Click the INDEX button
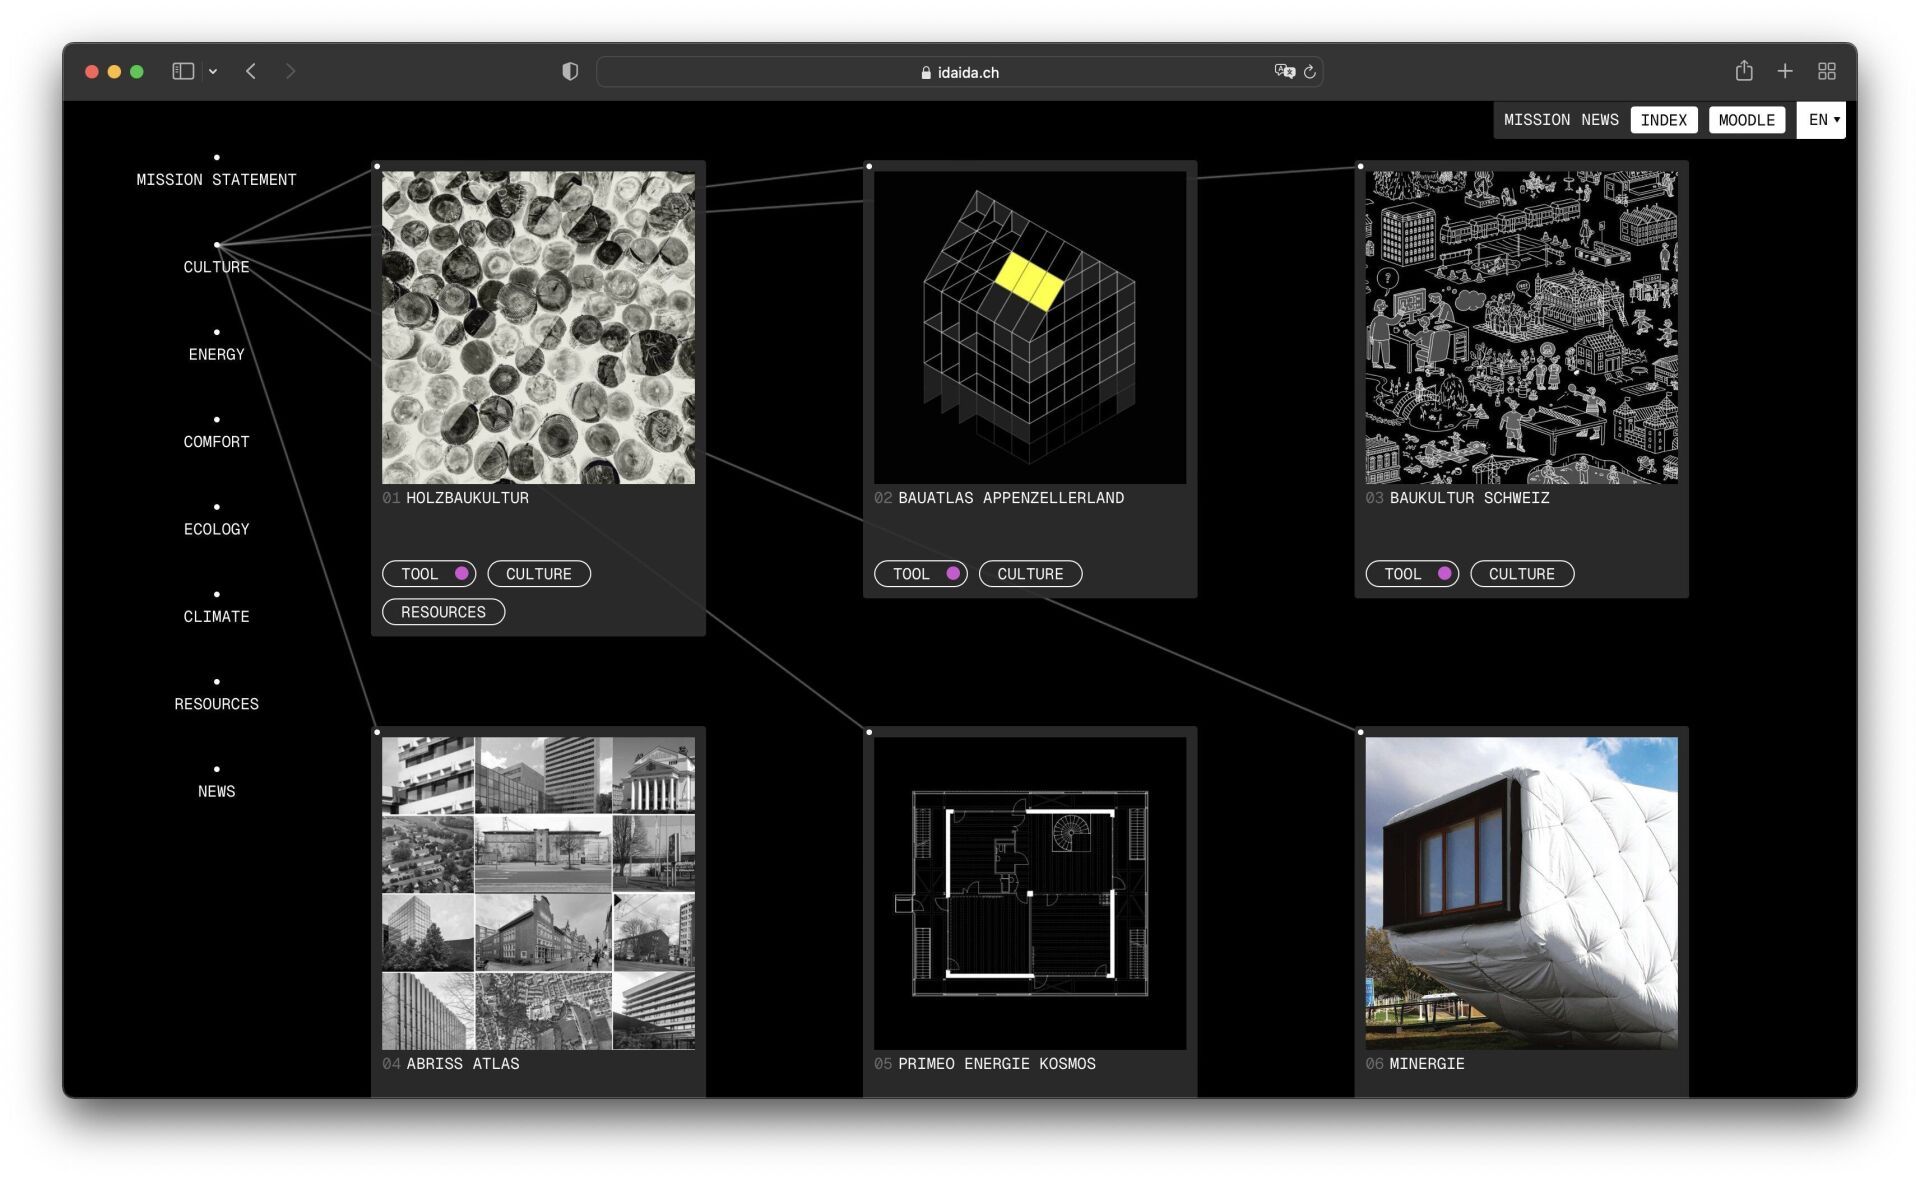Viewport: 1920px width, 1181px height. [1664, 120]
